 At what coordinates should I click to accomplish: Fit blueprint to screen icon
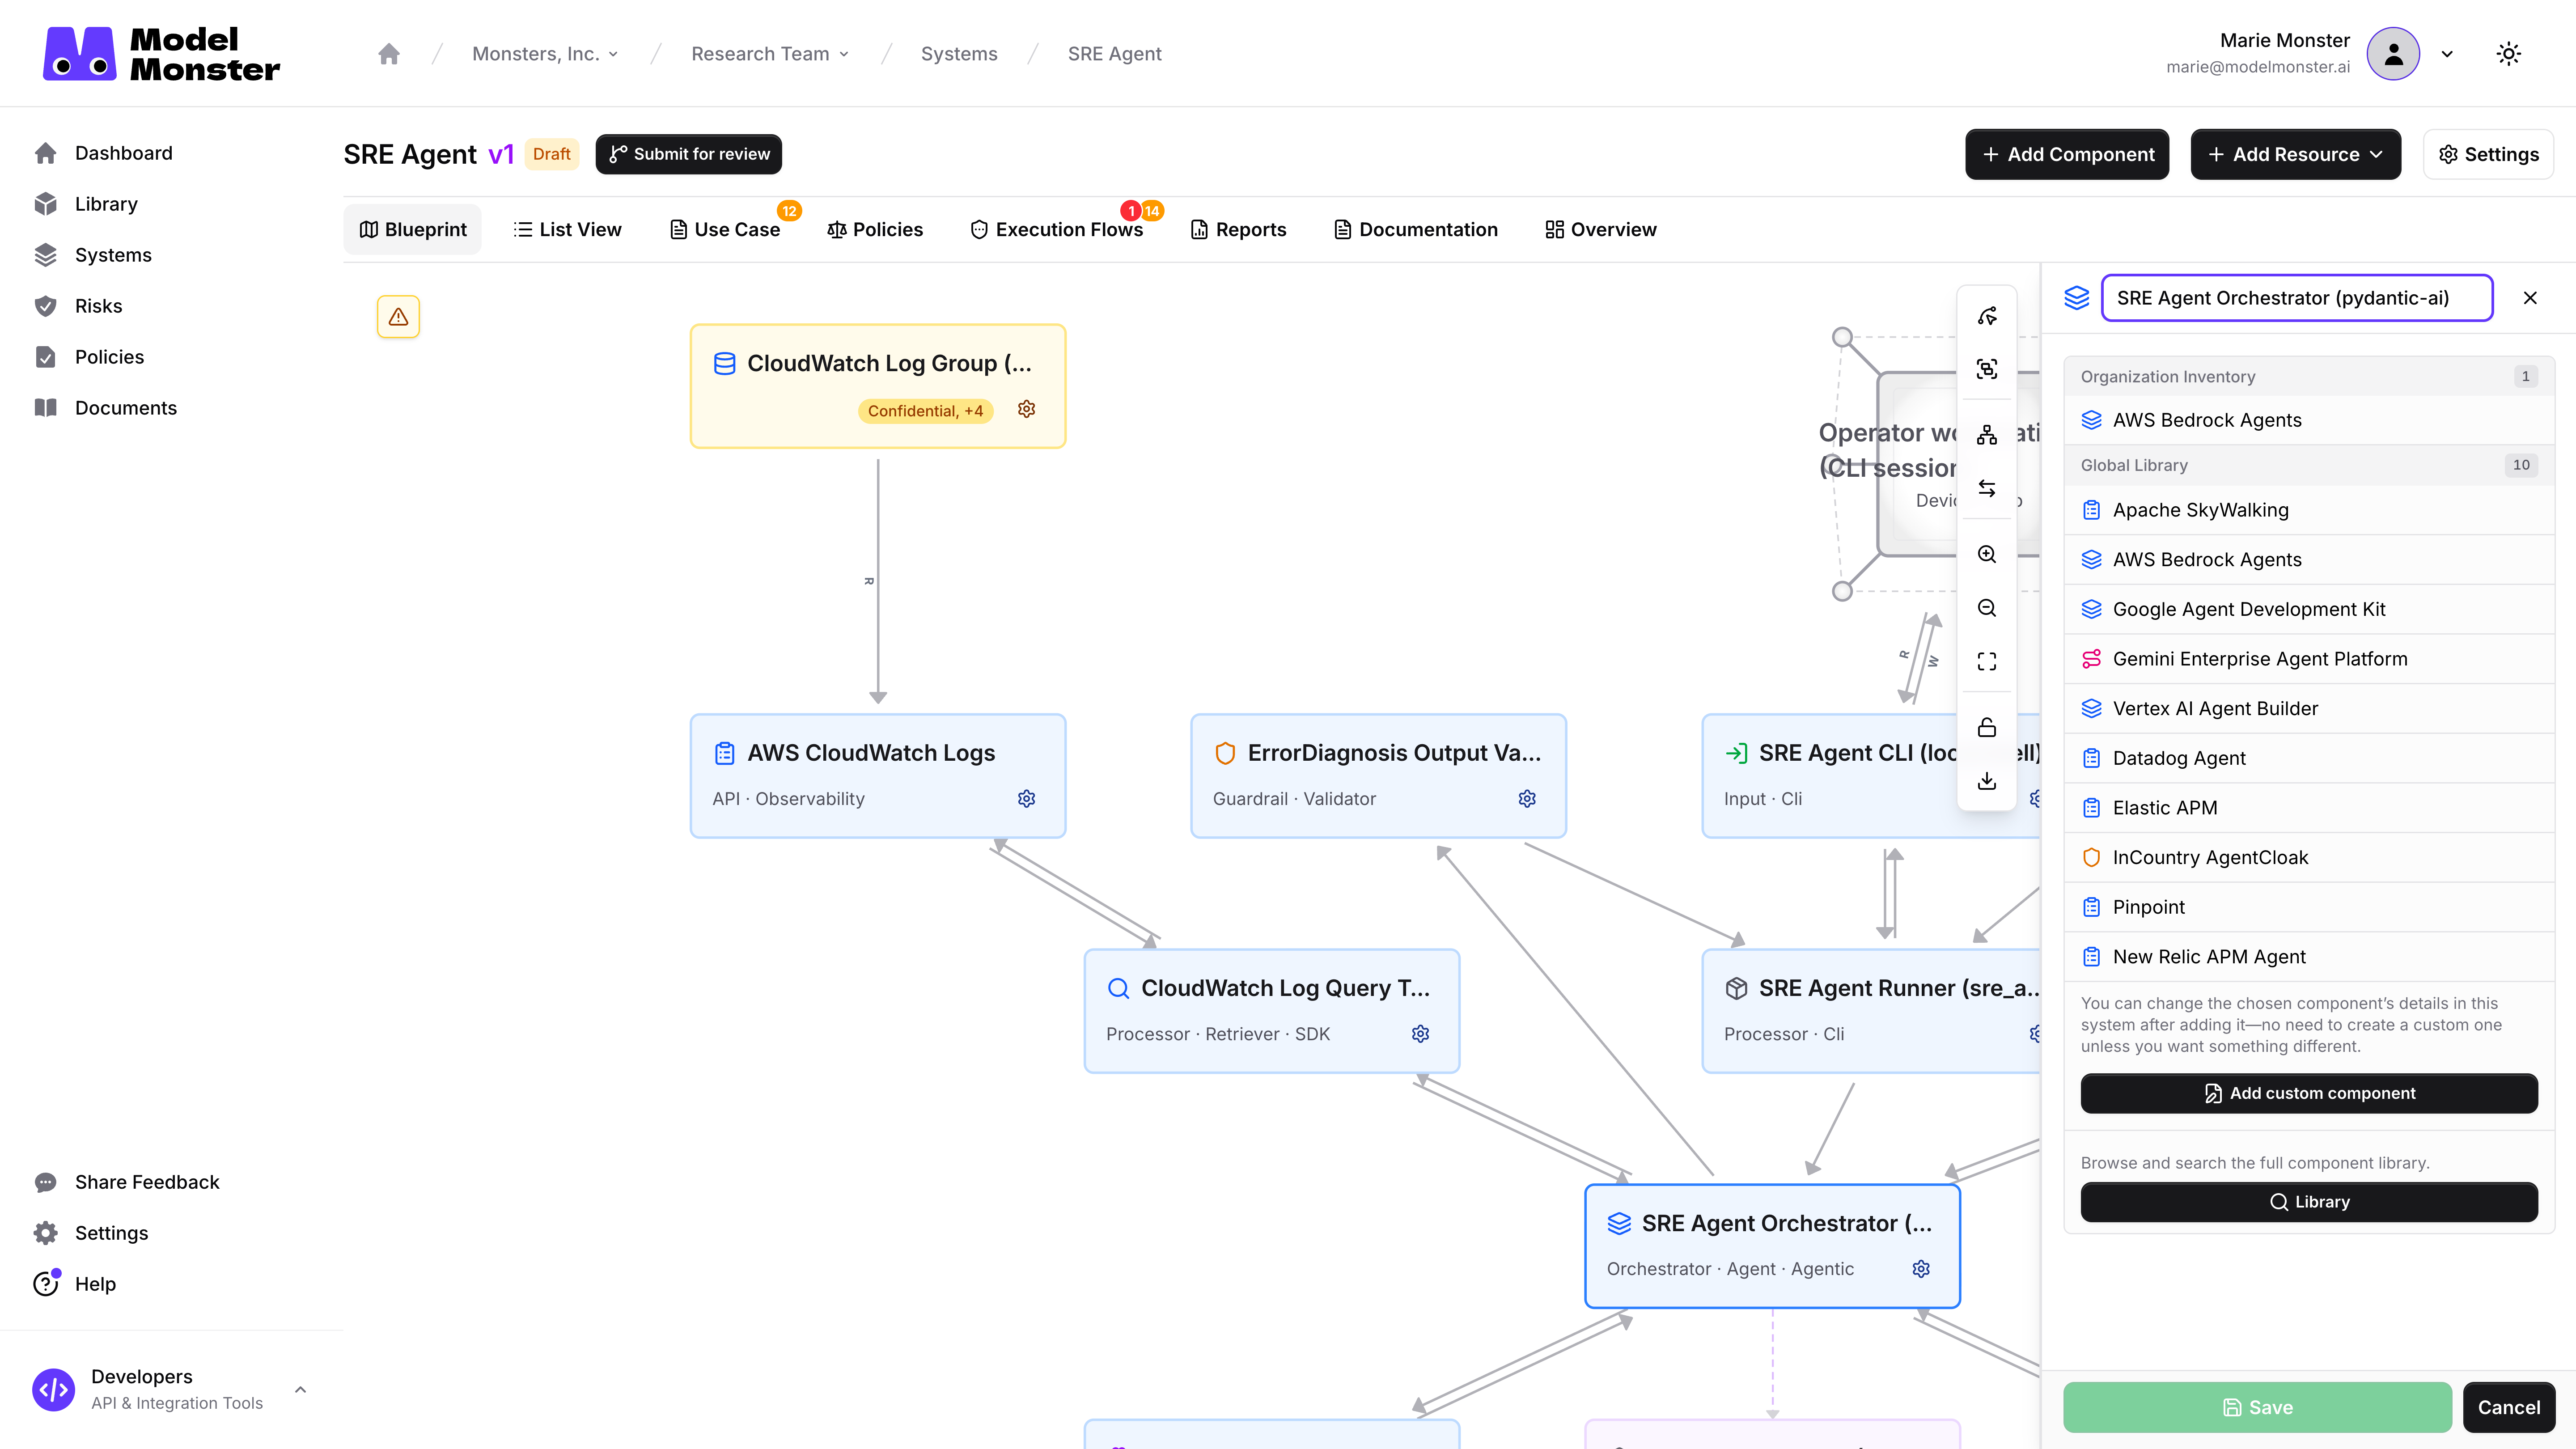1986,661
